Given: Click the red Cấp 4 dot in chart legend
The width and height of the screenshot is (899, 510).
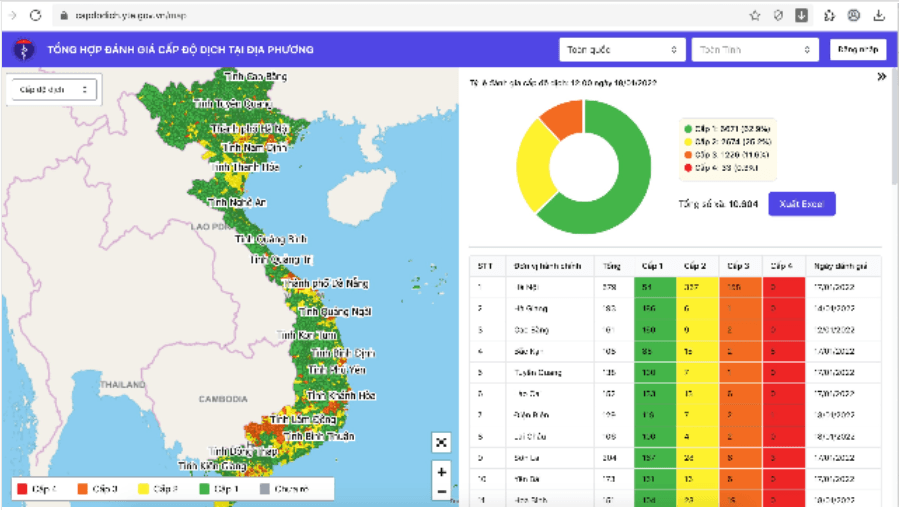Looking at the screenshot, I should pos(688,168).
